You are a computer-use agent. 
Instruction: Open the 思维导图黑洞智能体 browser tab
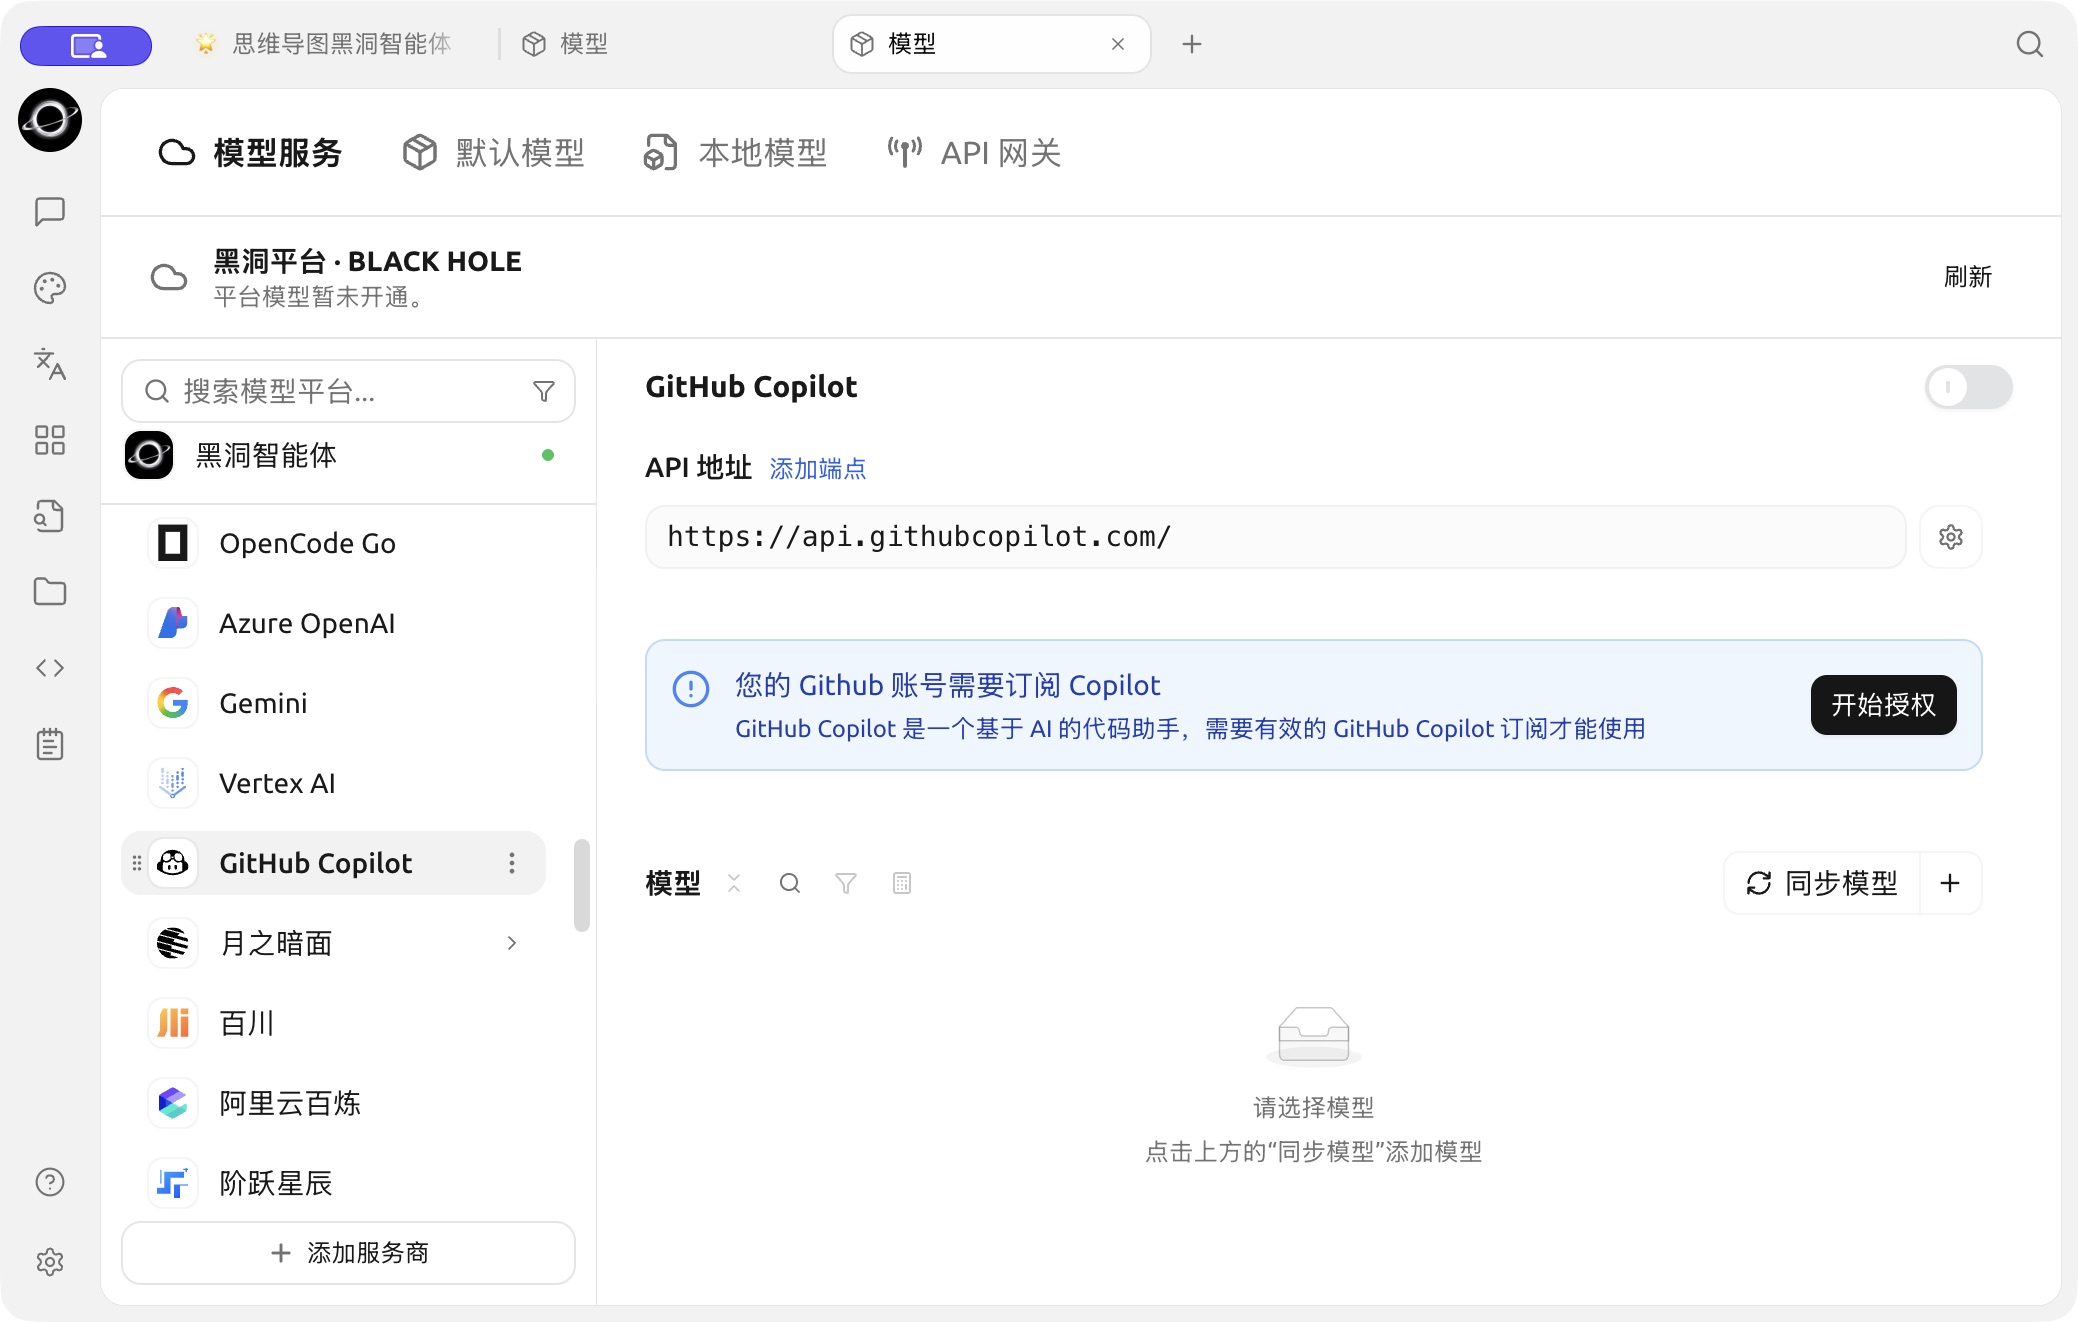click(323, 44)
